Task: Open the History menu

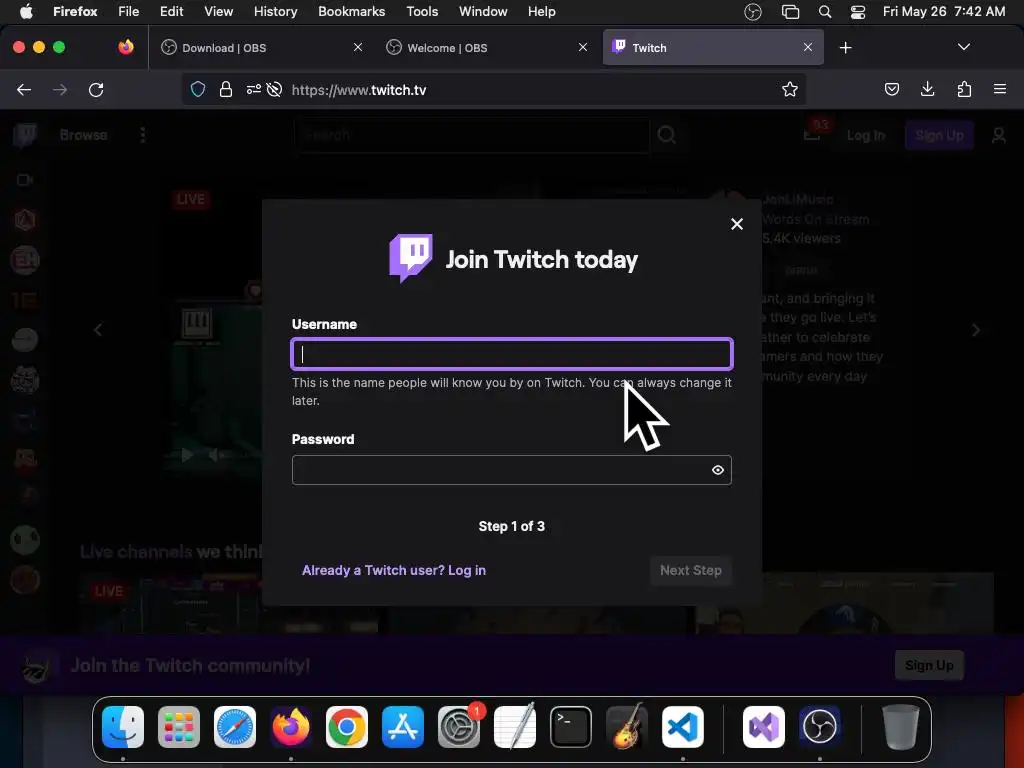Action: [x=275, y=11]
